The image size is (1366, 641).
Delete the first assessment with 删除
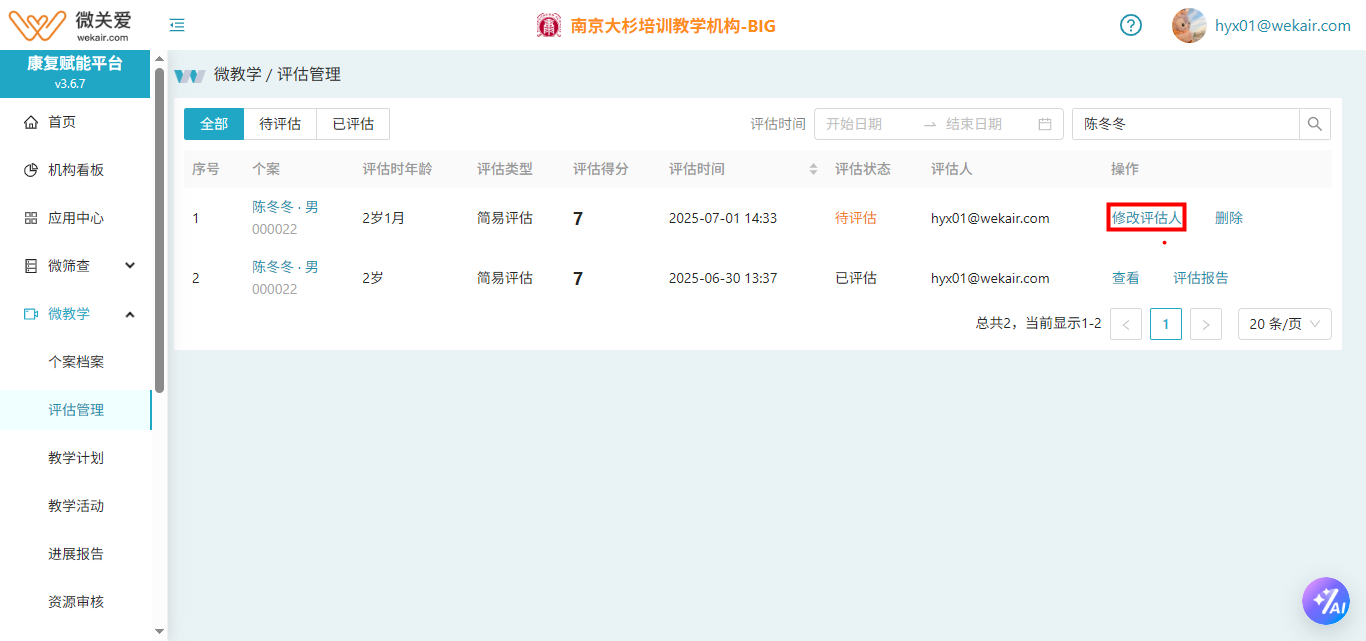click(1229, 218)
